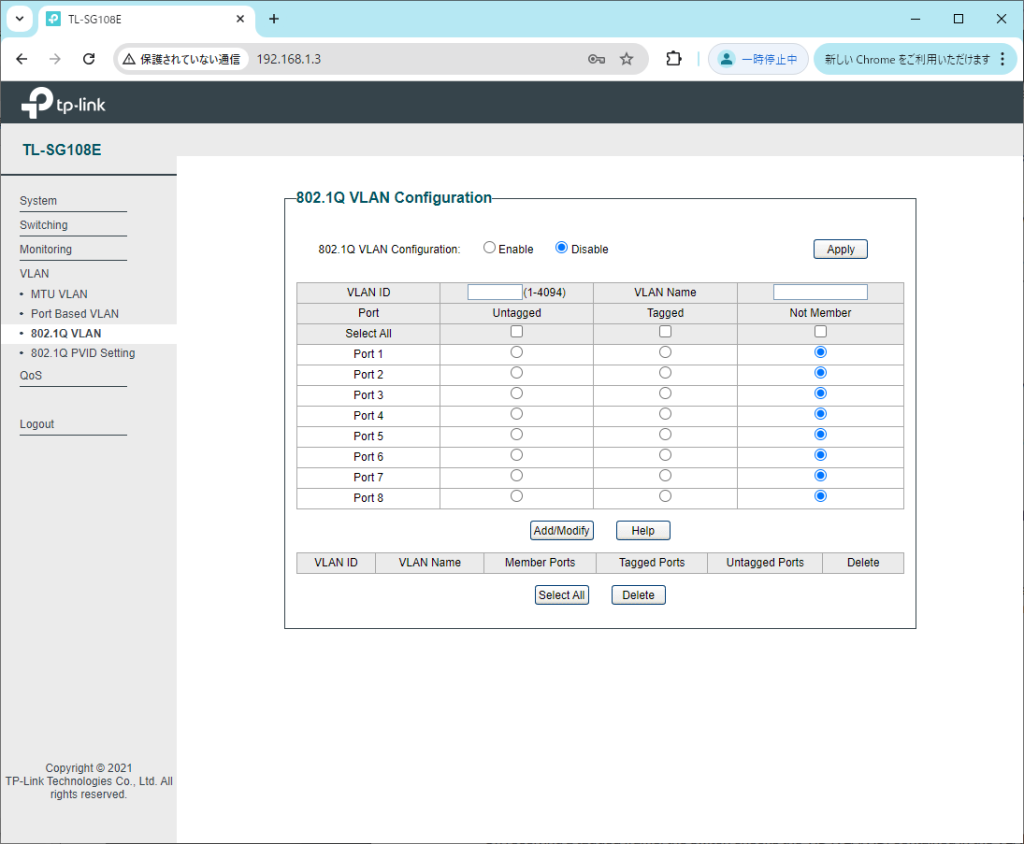Click the browser reload icon
Screen dimensions: 1024x844
click(x=89, y=59)
